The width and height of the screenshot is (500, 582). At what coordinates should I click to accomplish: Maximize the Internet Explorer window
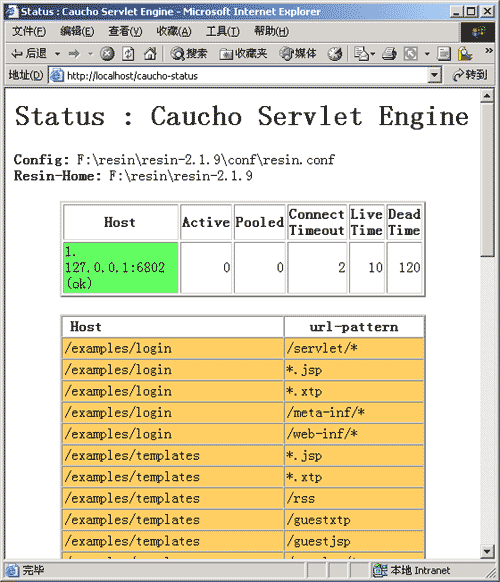(471, 12)
